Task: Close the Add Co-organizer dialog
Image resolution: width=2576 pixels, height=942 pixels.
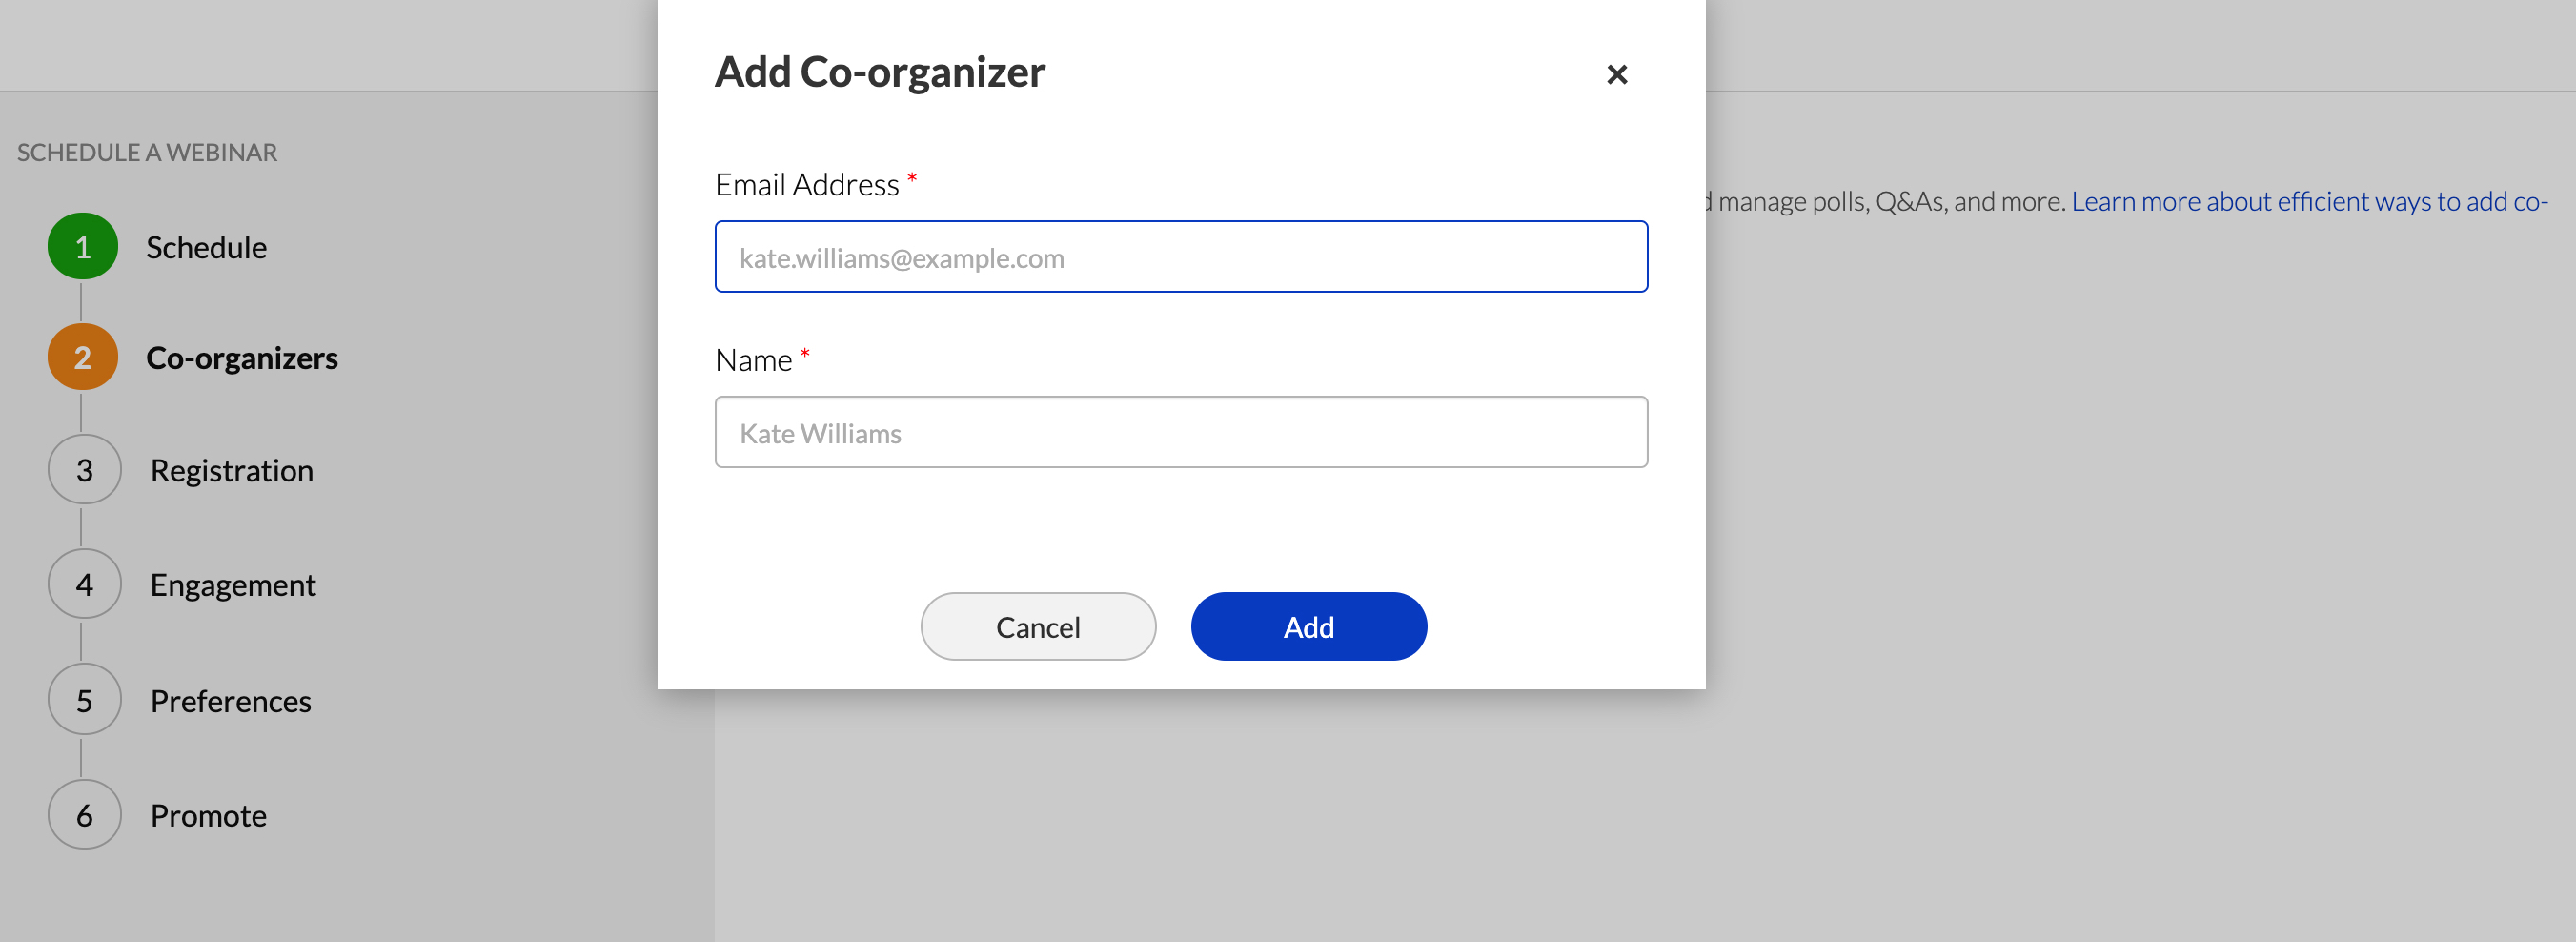Action: 1617,74
